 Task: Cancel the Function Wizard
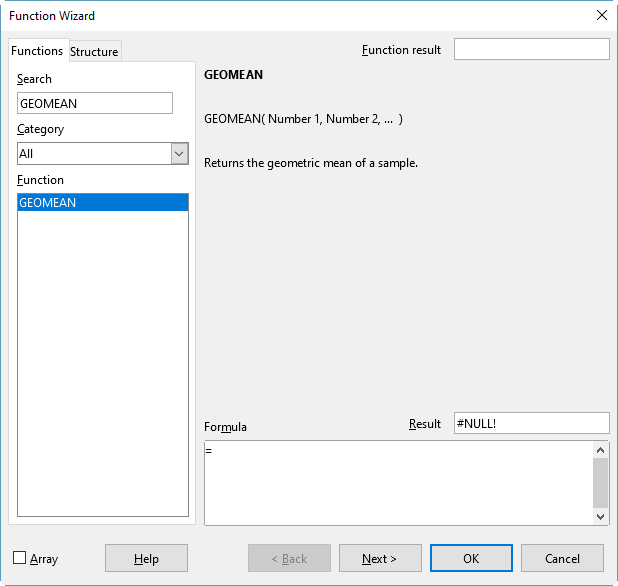[x=562, y=558]
